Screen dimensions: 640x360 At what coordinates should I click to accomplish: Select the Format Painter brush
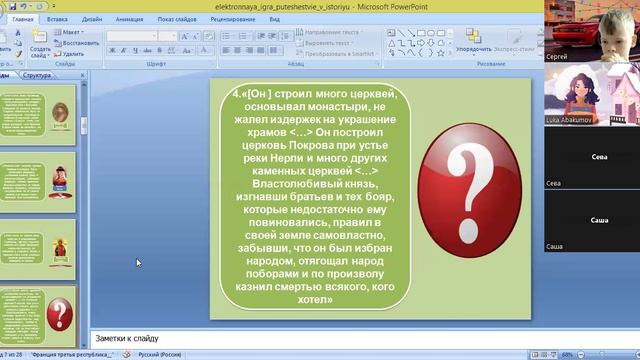point(18,54)
